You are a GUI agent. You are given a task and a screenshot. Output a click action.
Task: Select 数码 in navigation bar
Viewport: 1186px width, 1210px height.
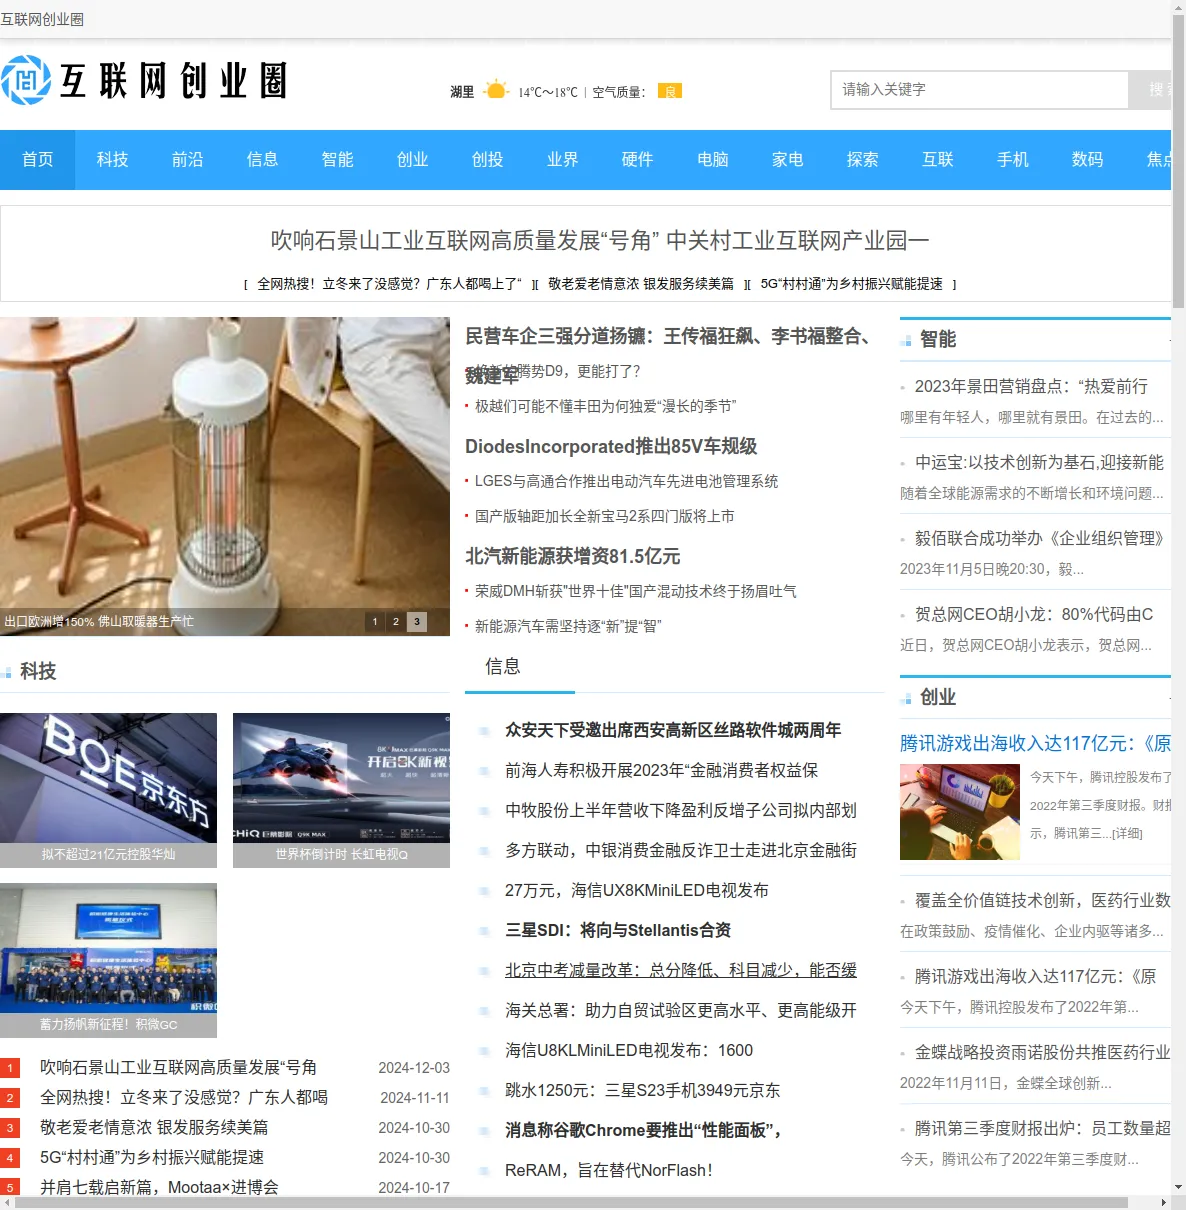pyautogui.click(x=1087, y=159)
